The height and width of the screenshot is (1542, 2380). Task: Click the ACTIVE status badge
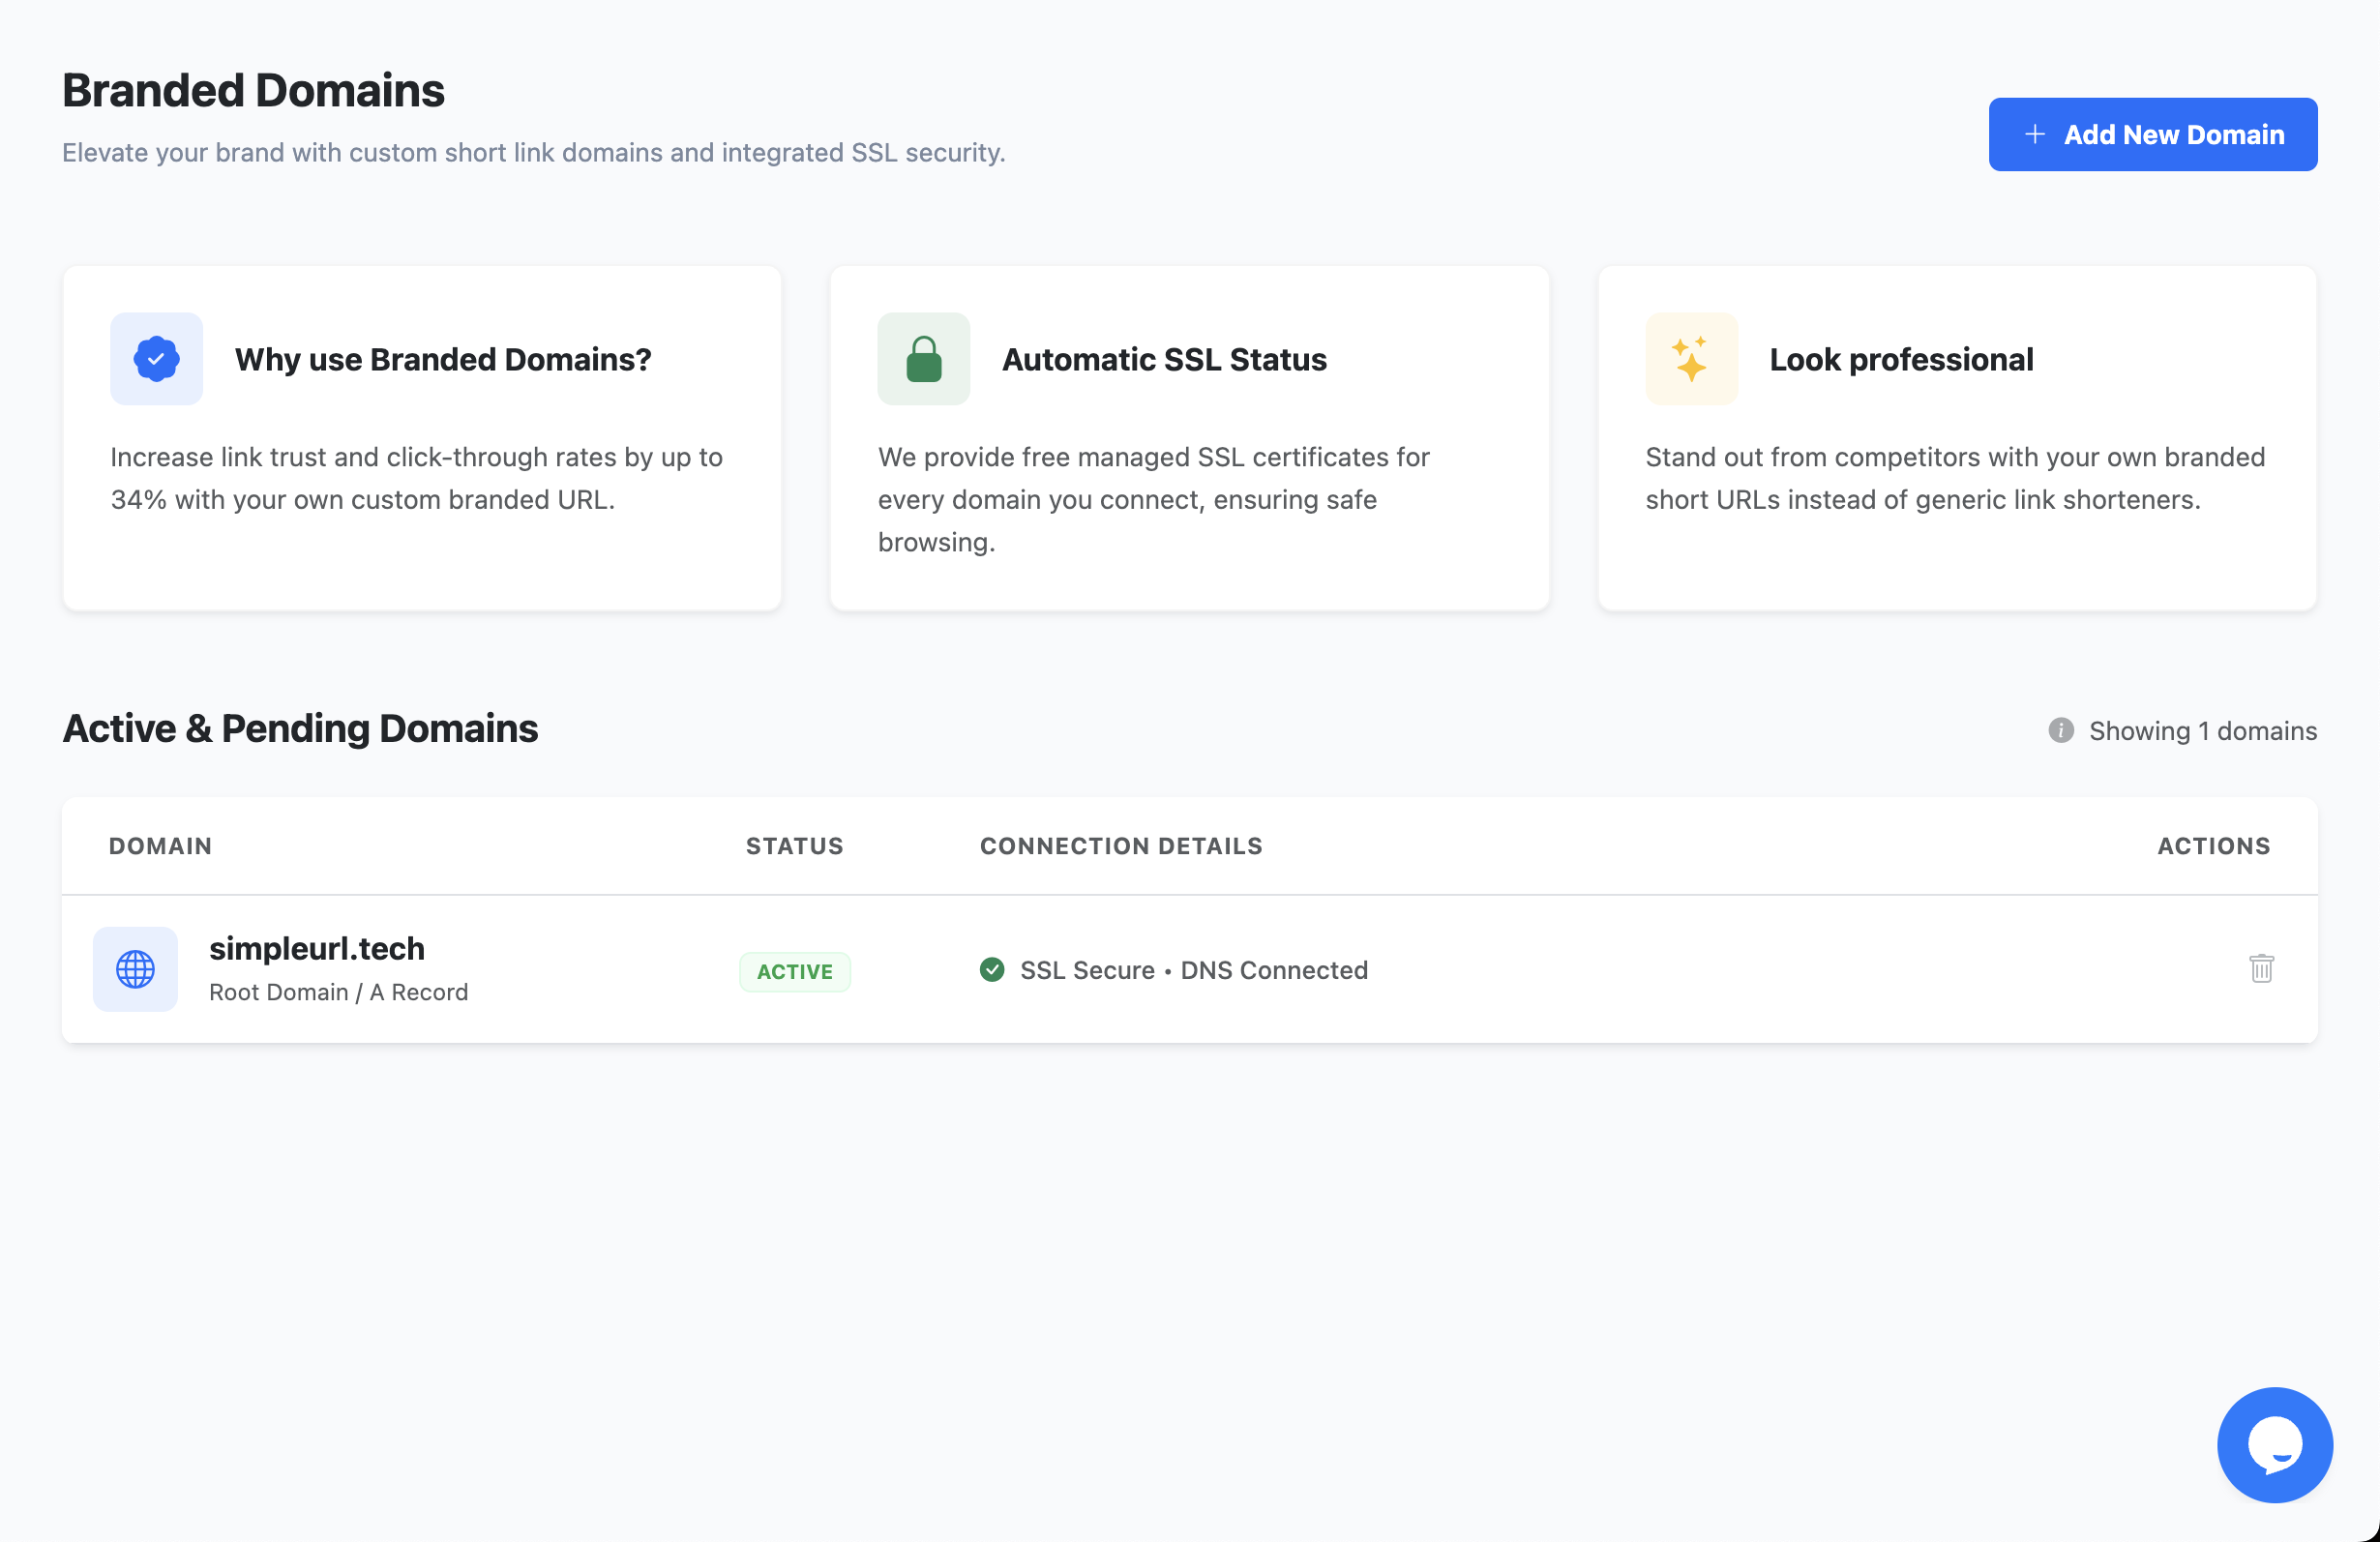point(794,972)
